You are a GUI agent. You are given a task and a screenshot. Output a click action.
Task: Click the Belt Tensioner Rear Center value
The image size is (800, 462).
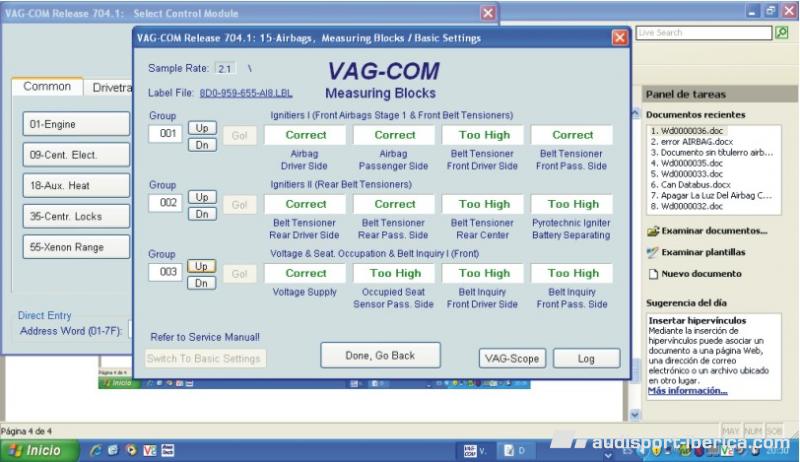click(x=484, y=204)
